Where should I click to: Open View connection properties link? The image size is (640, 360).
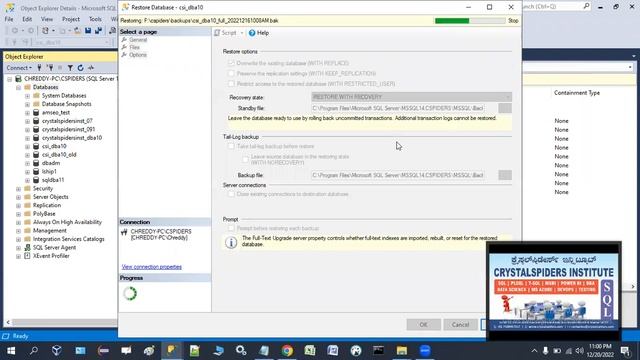[x=151, y=267]
